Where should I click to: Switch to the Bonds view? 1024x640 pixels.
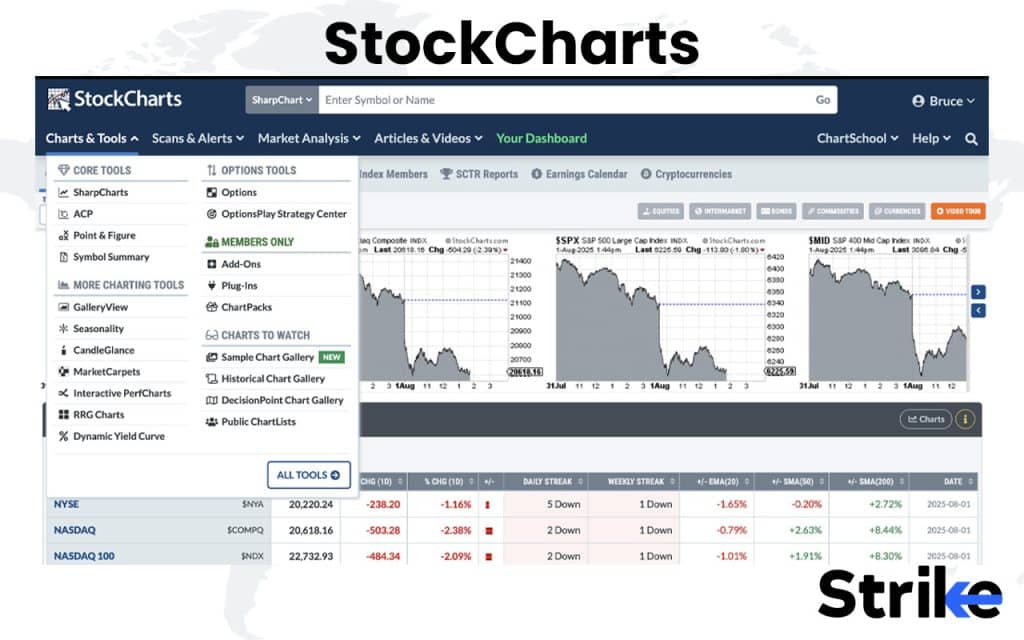776,211
